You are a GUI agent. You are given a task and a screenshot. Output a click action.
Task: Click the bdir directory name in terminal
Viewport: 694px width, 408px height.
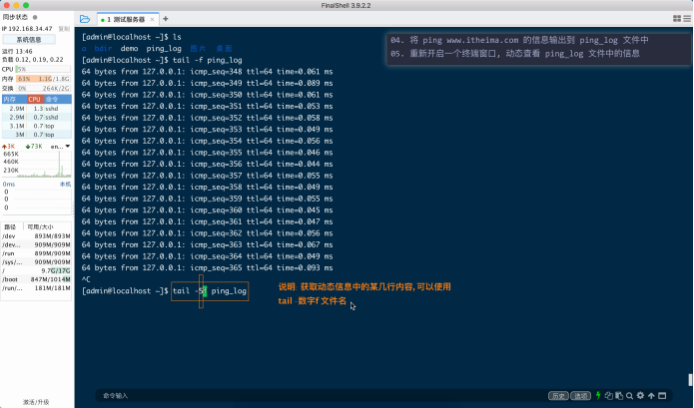pyautogui.click(x=103, y=49)
